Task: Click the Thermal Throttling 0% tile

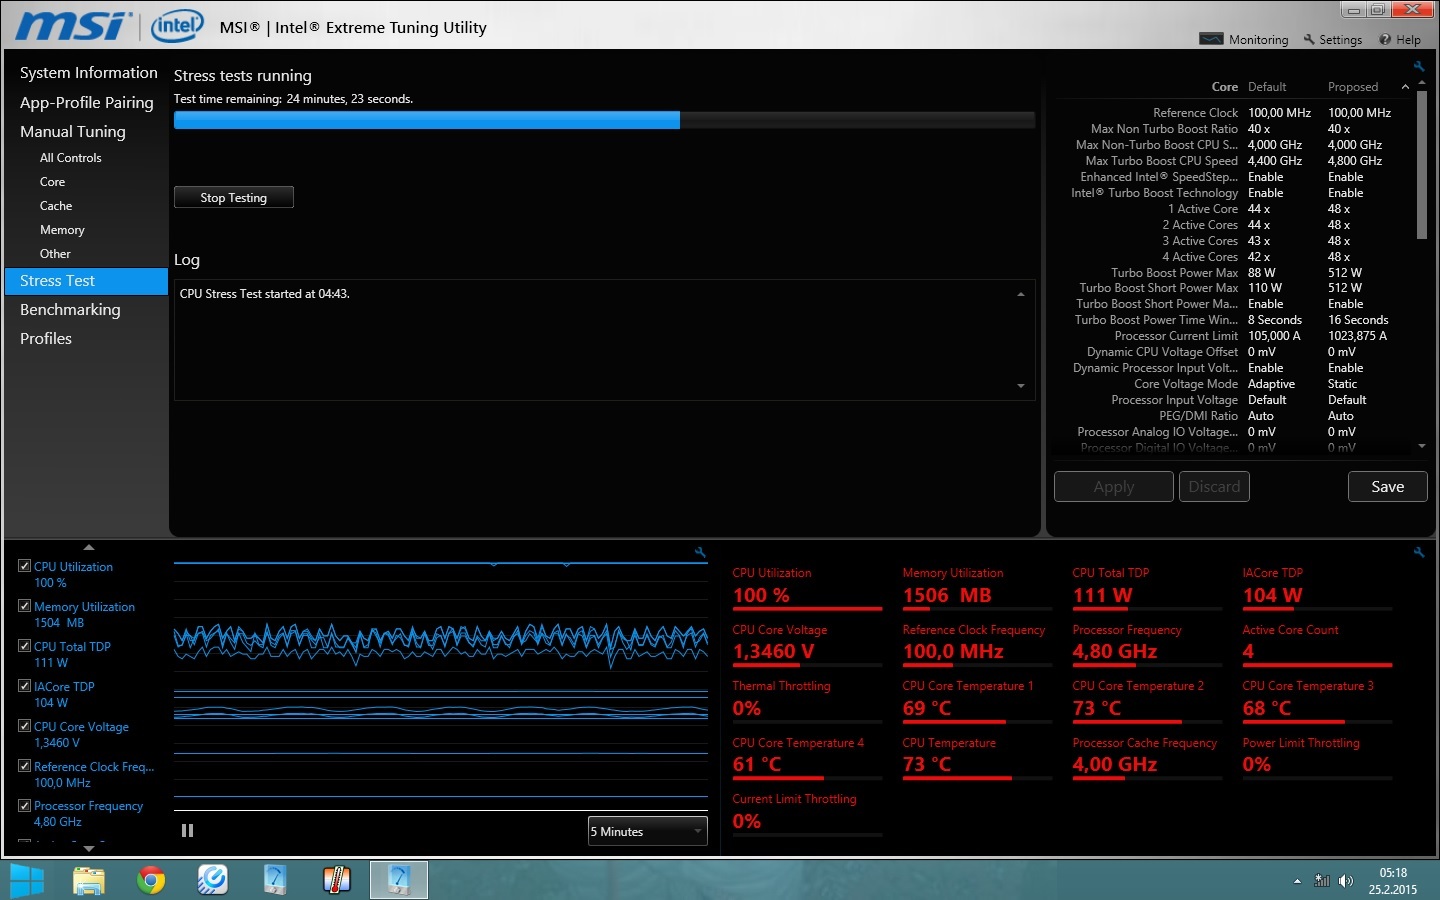Action: point(807,700)
